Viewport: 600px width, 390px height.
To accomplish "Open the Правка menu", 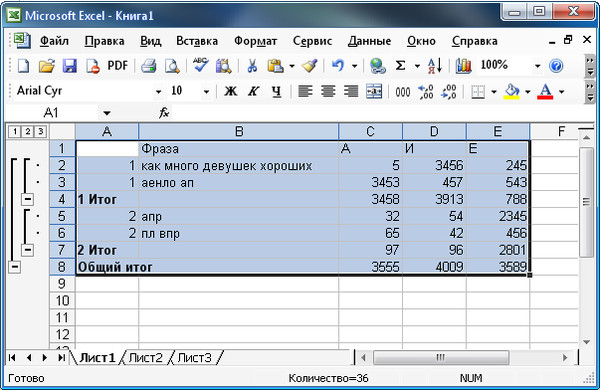I will [x=104, y=41].
